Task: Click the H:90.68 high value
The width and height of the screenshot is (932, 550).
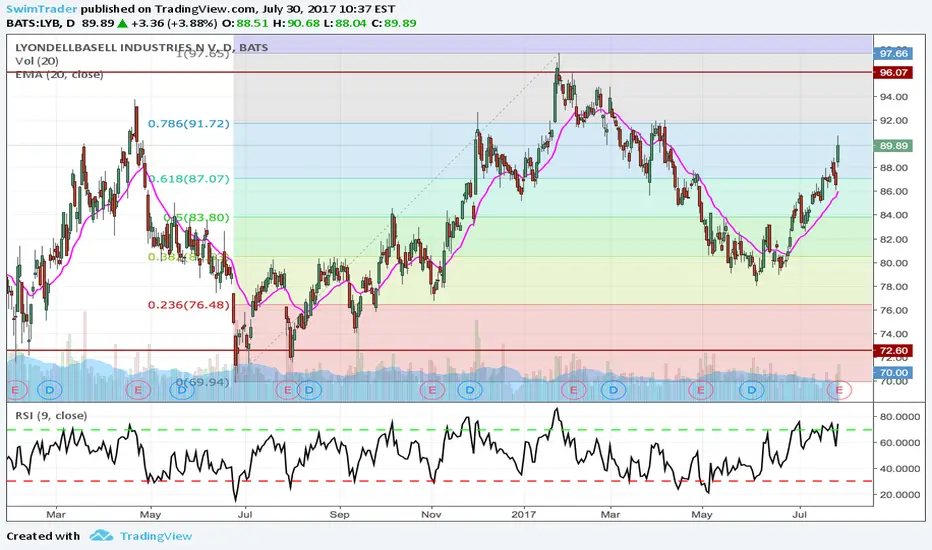Action: tap(297, 23)
